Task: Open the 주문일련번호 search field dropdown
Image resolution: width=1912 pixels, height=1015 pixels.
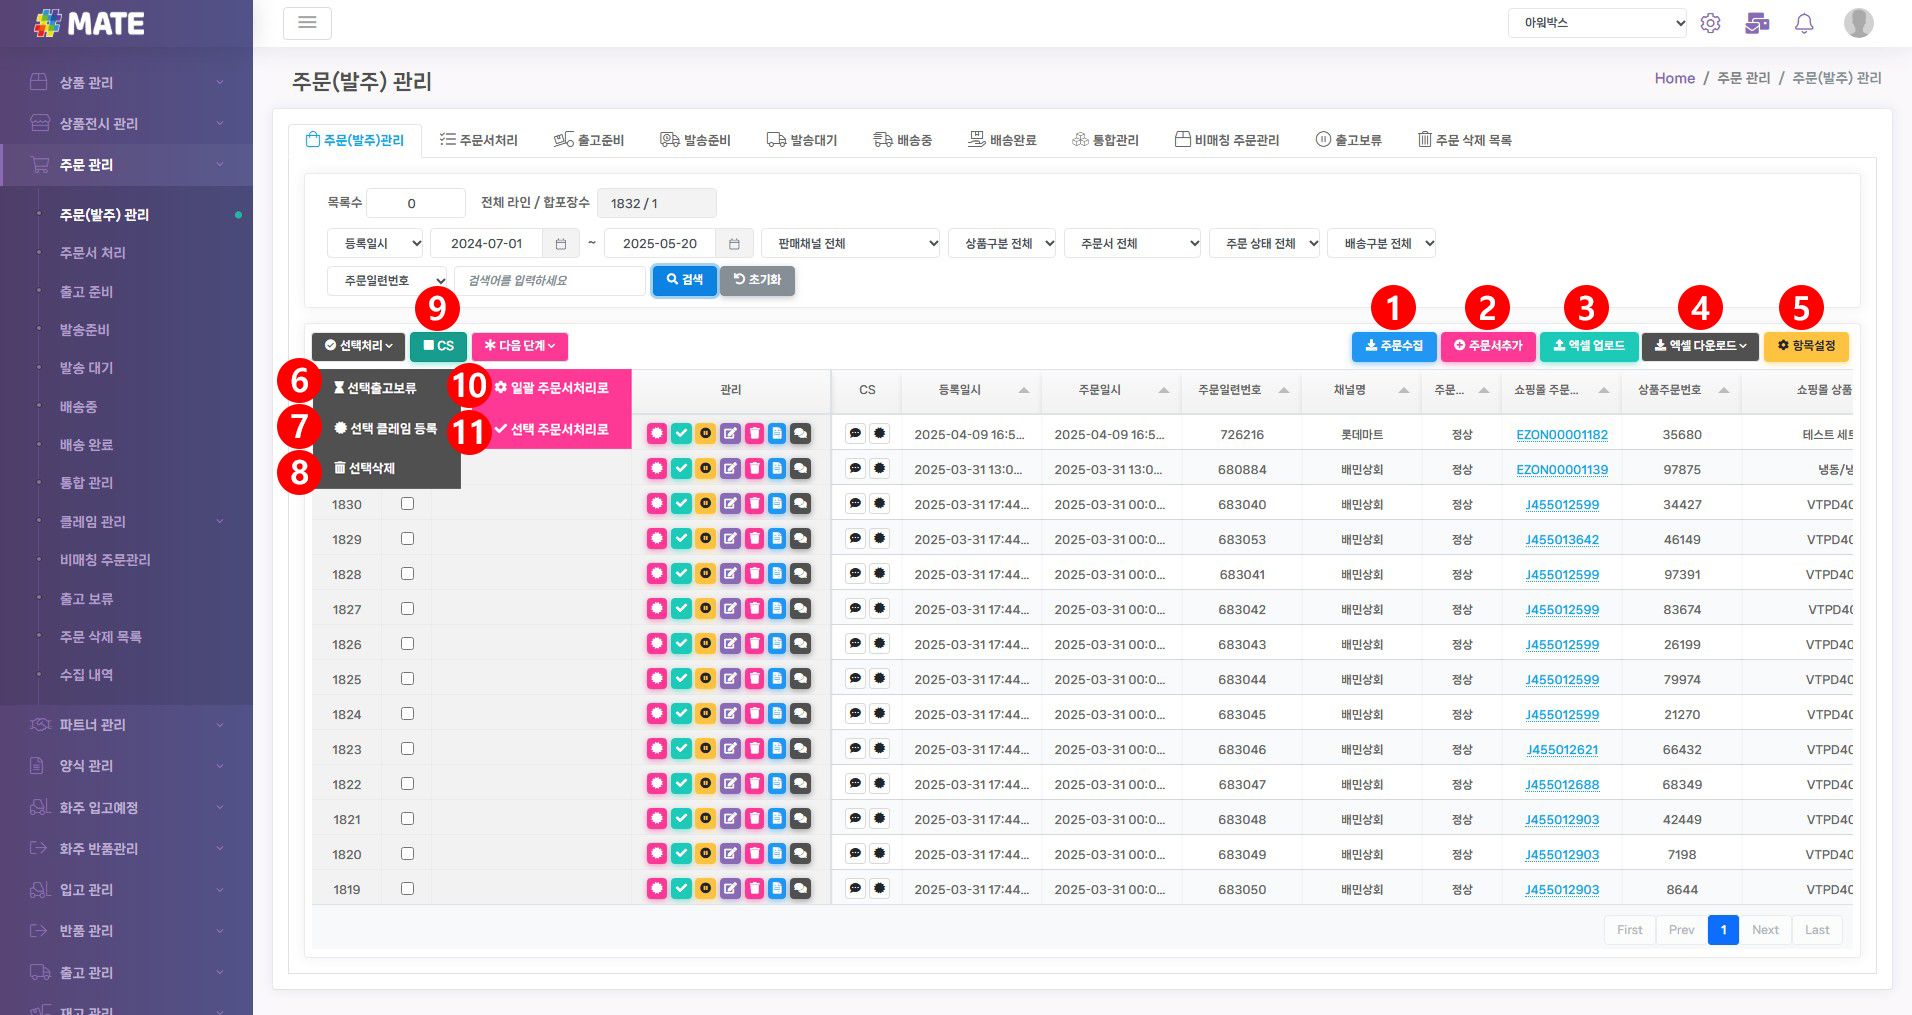Action: click(387, 281)
